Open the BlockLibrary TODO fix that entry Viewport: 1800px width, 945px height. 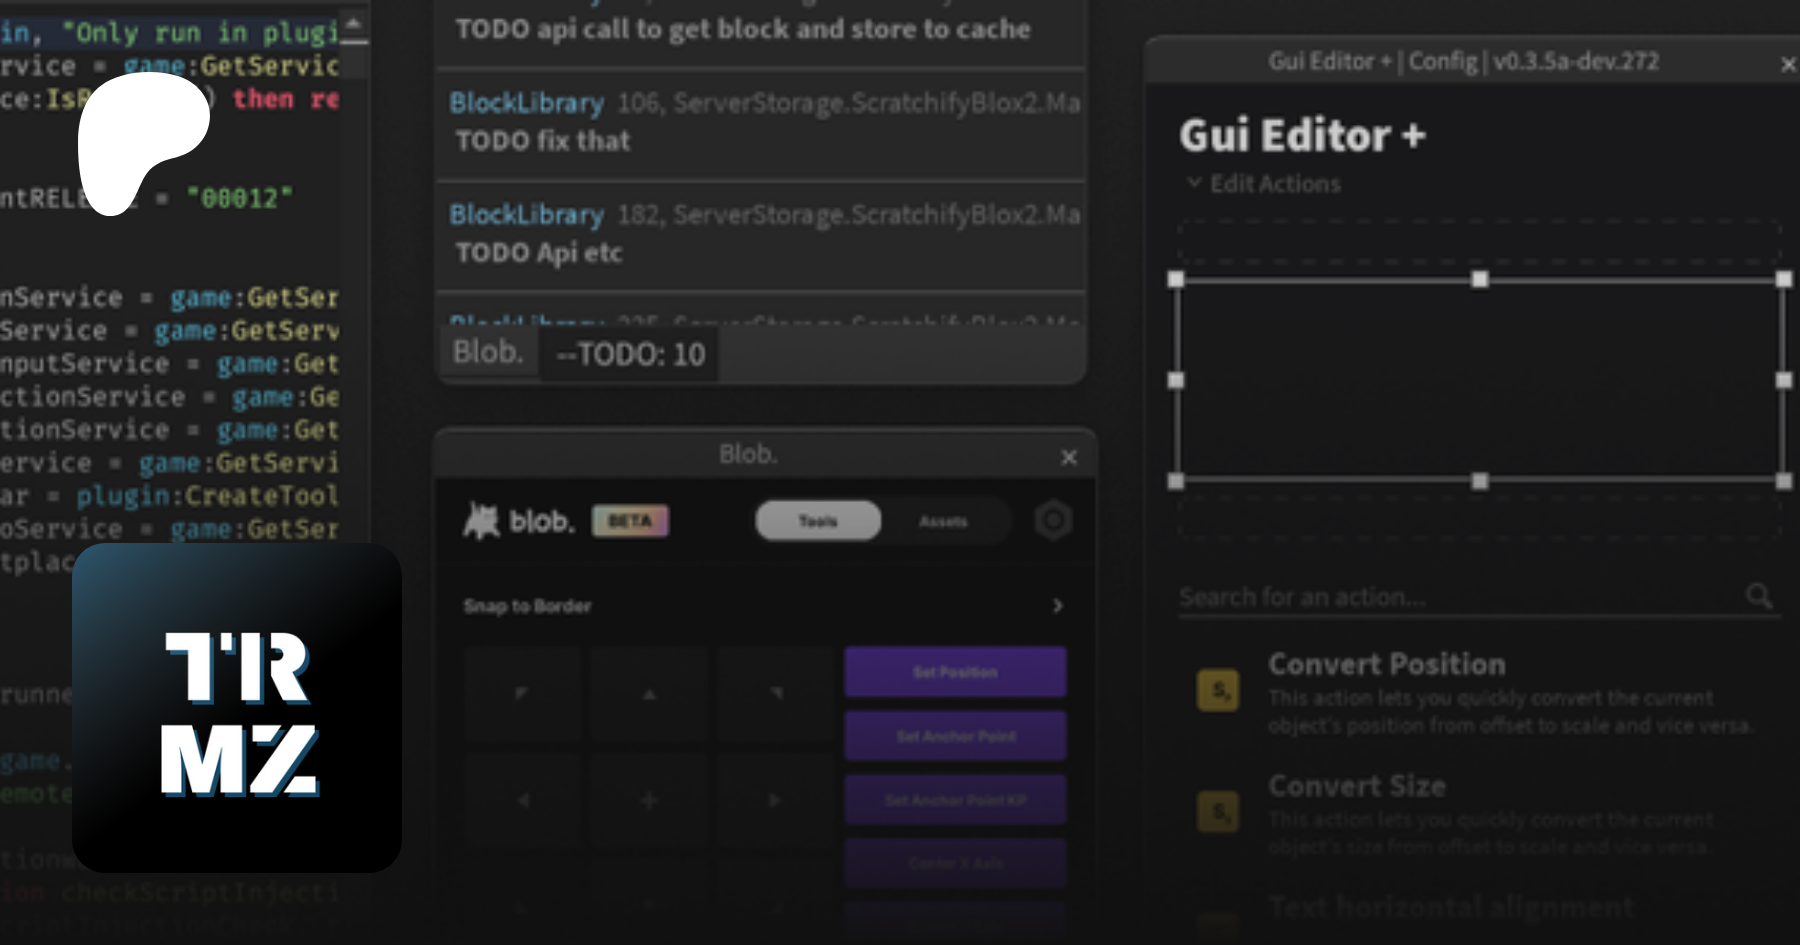(x=761, y=123)
